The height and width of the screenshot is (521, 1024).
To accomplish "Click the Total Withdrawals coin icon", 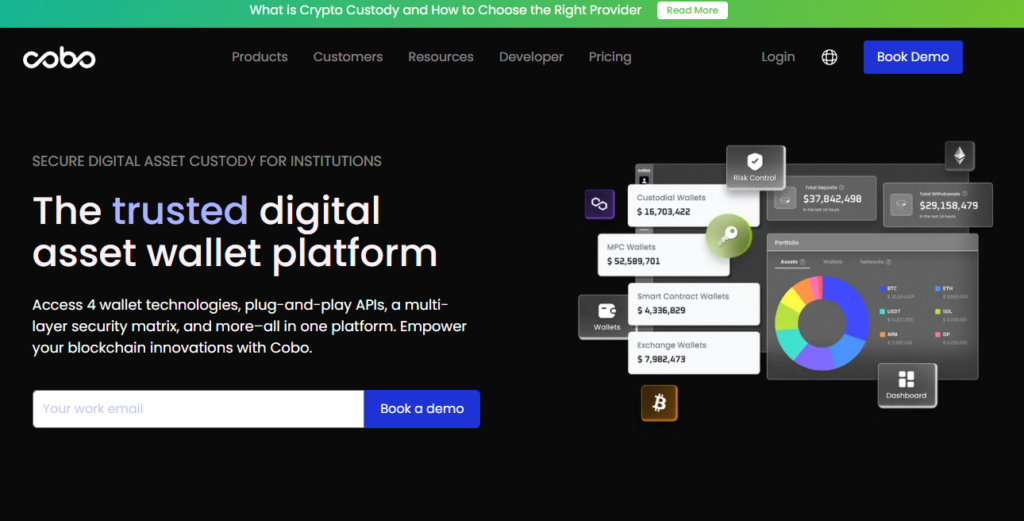I will point(901,205).
